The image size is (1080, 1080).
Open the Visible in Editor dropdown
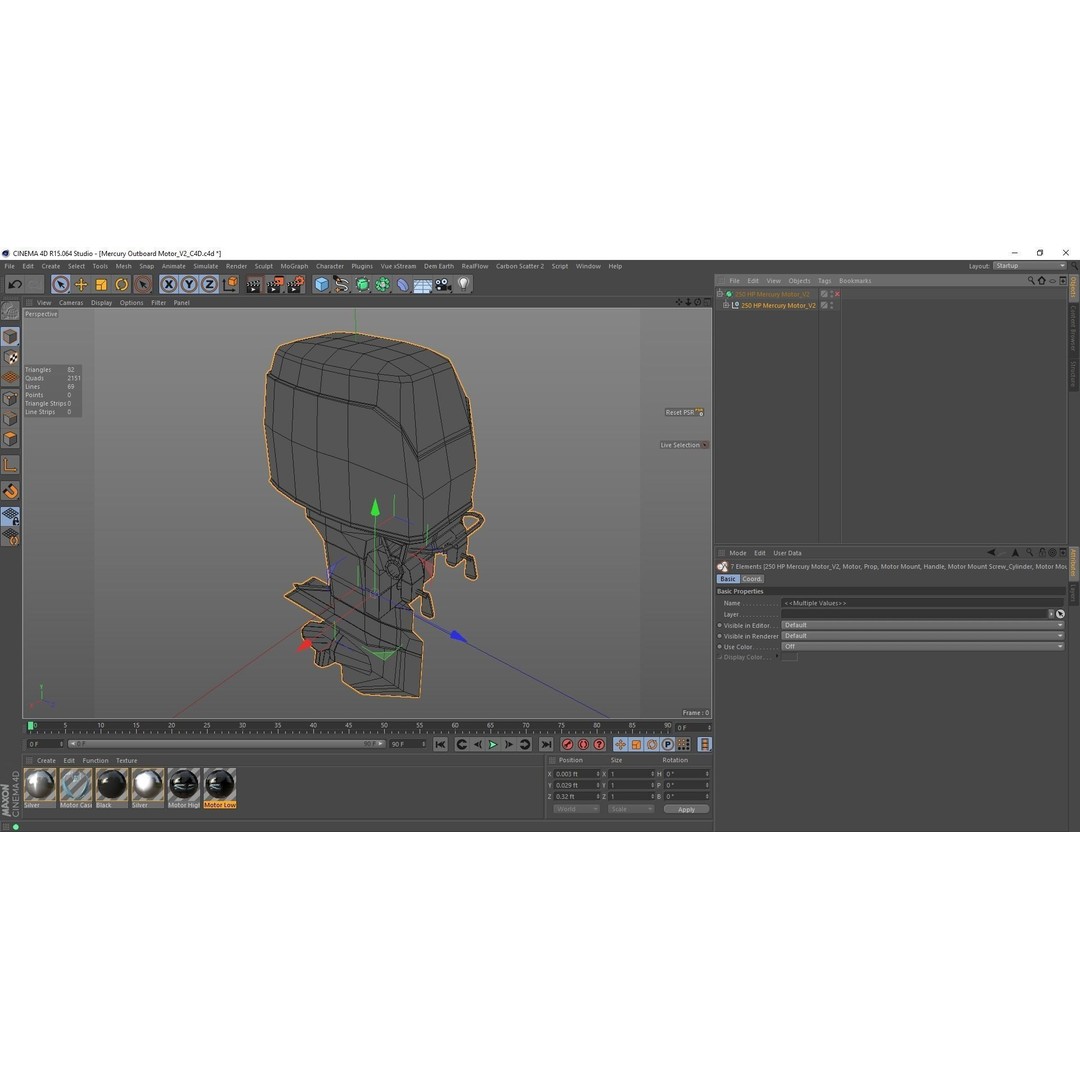coord(923,625)
